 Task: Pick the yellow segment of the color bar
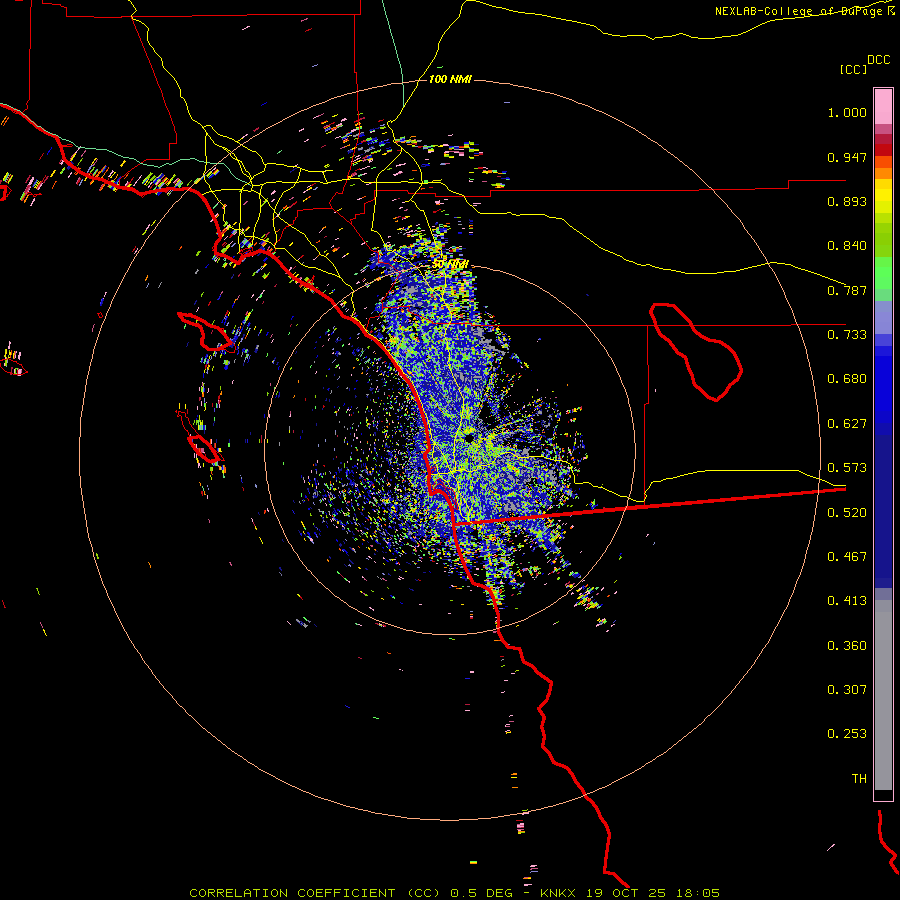(883, 196)
